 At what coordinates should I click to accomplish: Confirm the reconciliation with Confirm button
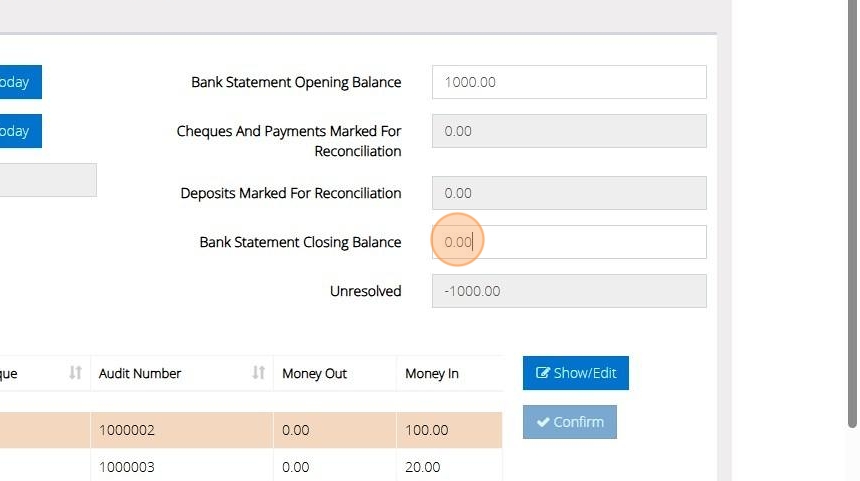click(x=569, y=422)
